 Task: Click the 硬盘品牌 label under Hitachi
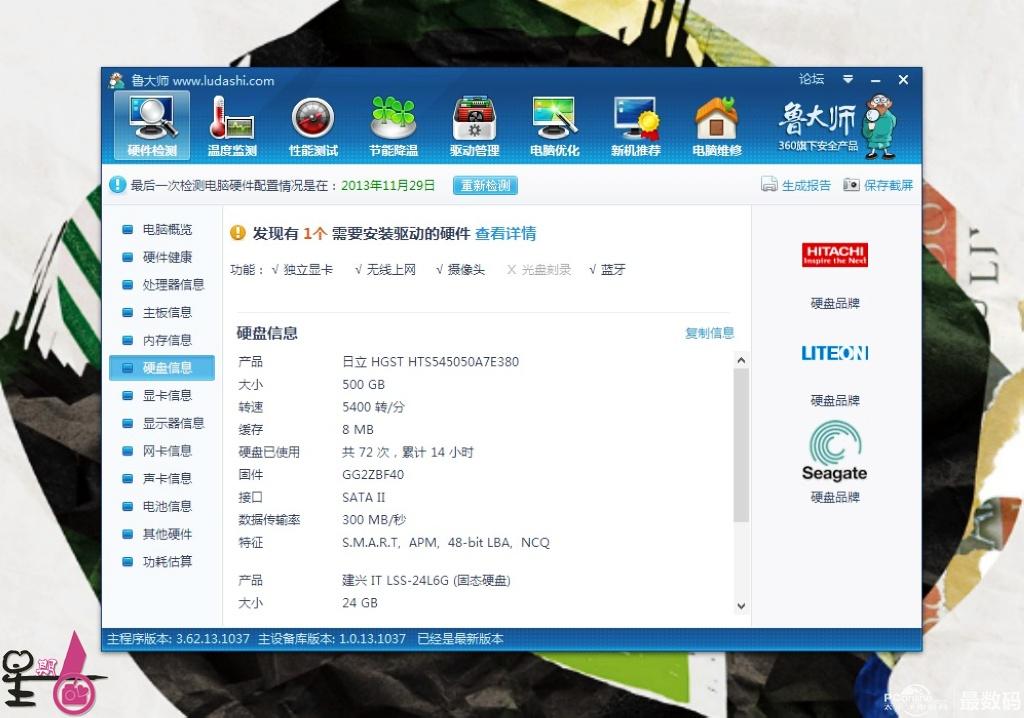coord(835,303)
